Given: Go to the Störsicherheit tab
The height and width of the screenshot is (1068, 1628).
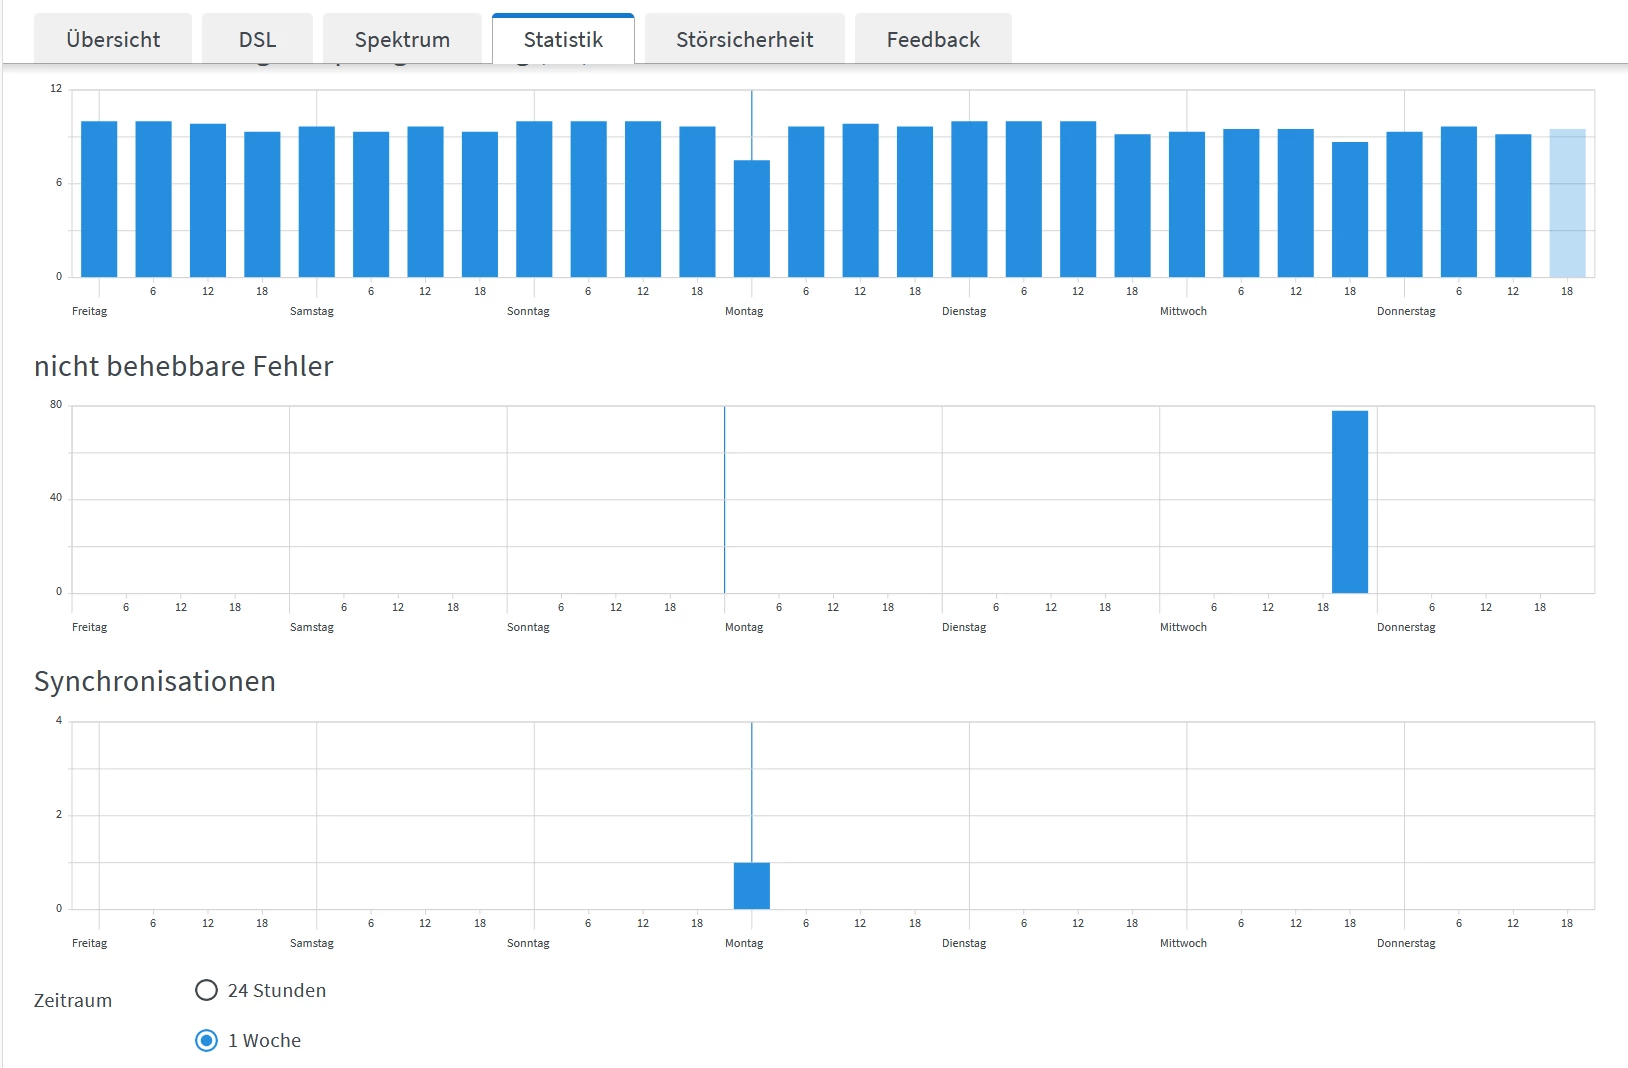Looking at the screenshot, I should click(x=745, y=39).
